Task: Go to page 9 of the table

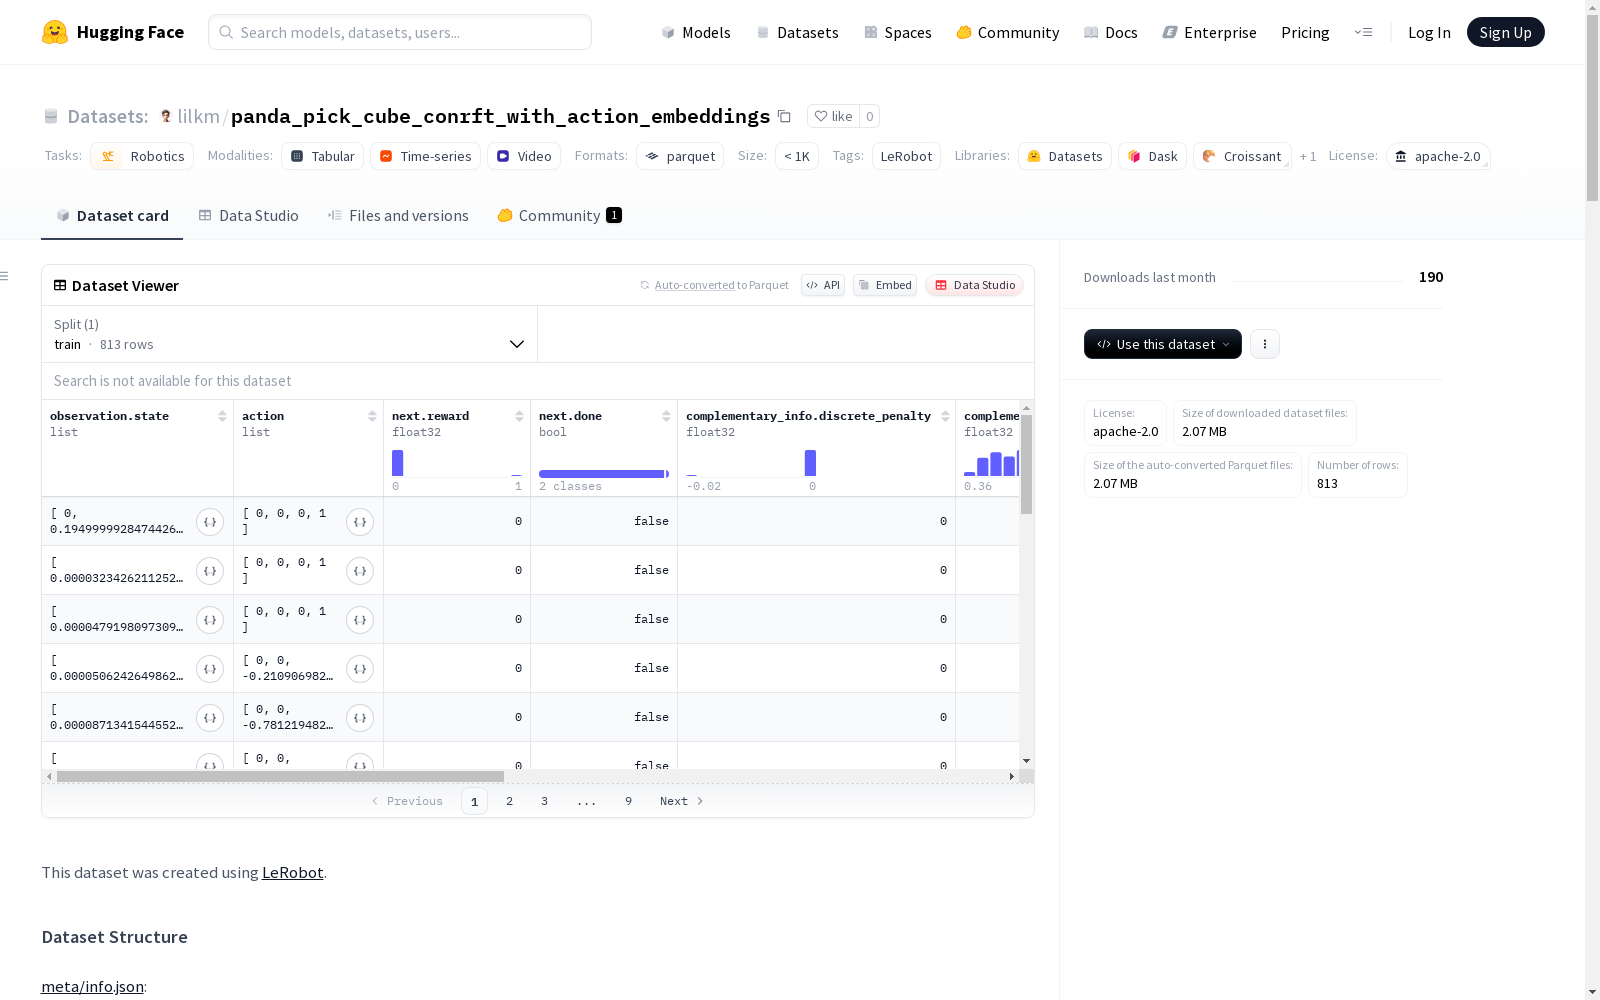Action: pyautogui.click(x=628, y=801)
